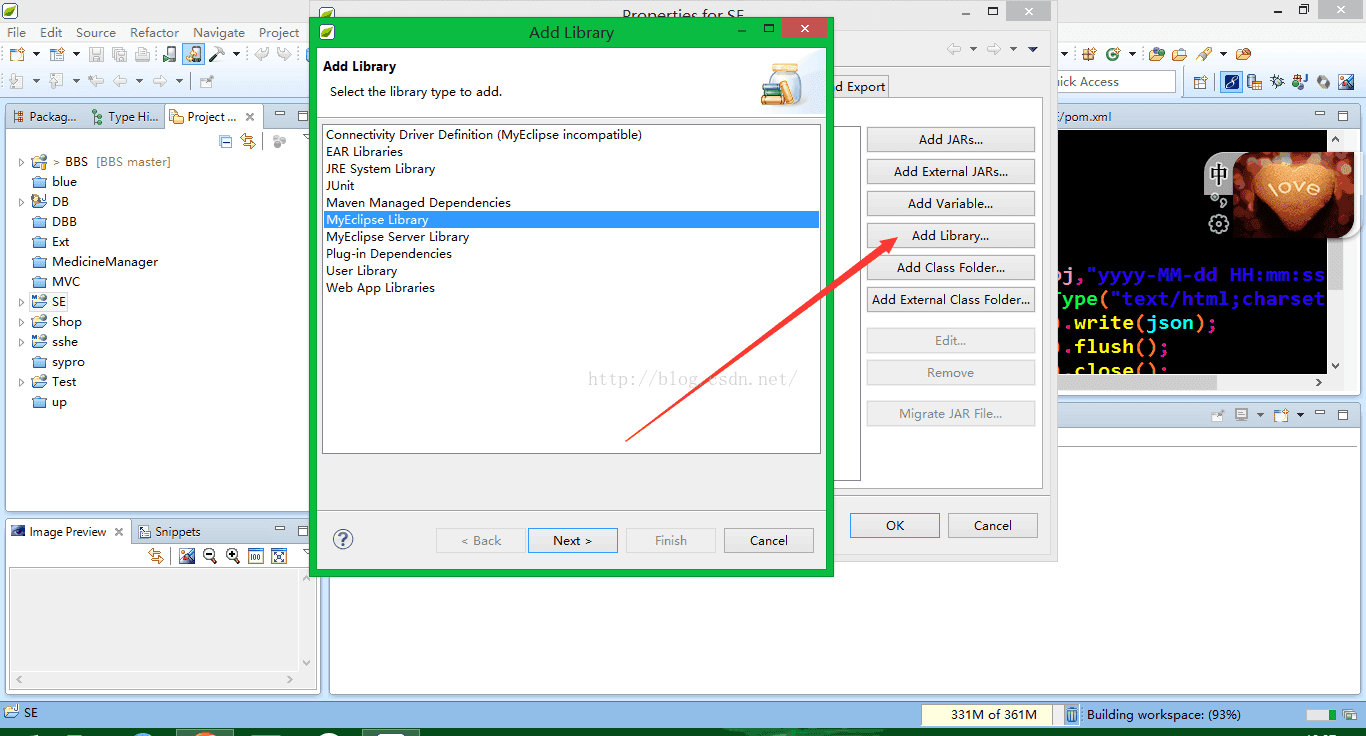Select Maven Managed Dependencies list item
Screen dimensions: 1366x736
571,203
